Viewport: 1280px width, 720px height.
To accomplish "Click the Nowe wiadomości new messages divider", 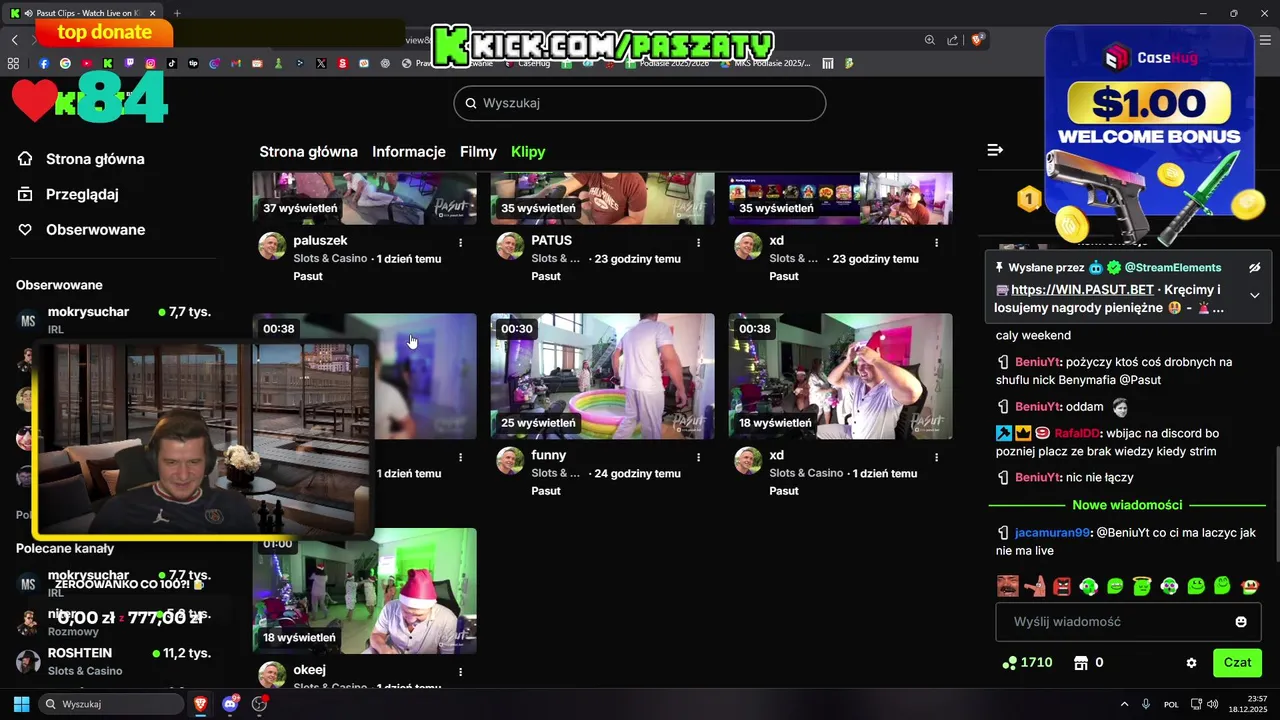I will point(1127,506).
